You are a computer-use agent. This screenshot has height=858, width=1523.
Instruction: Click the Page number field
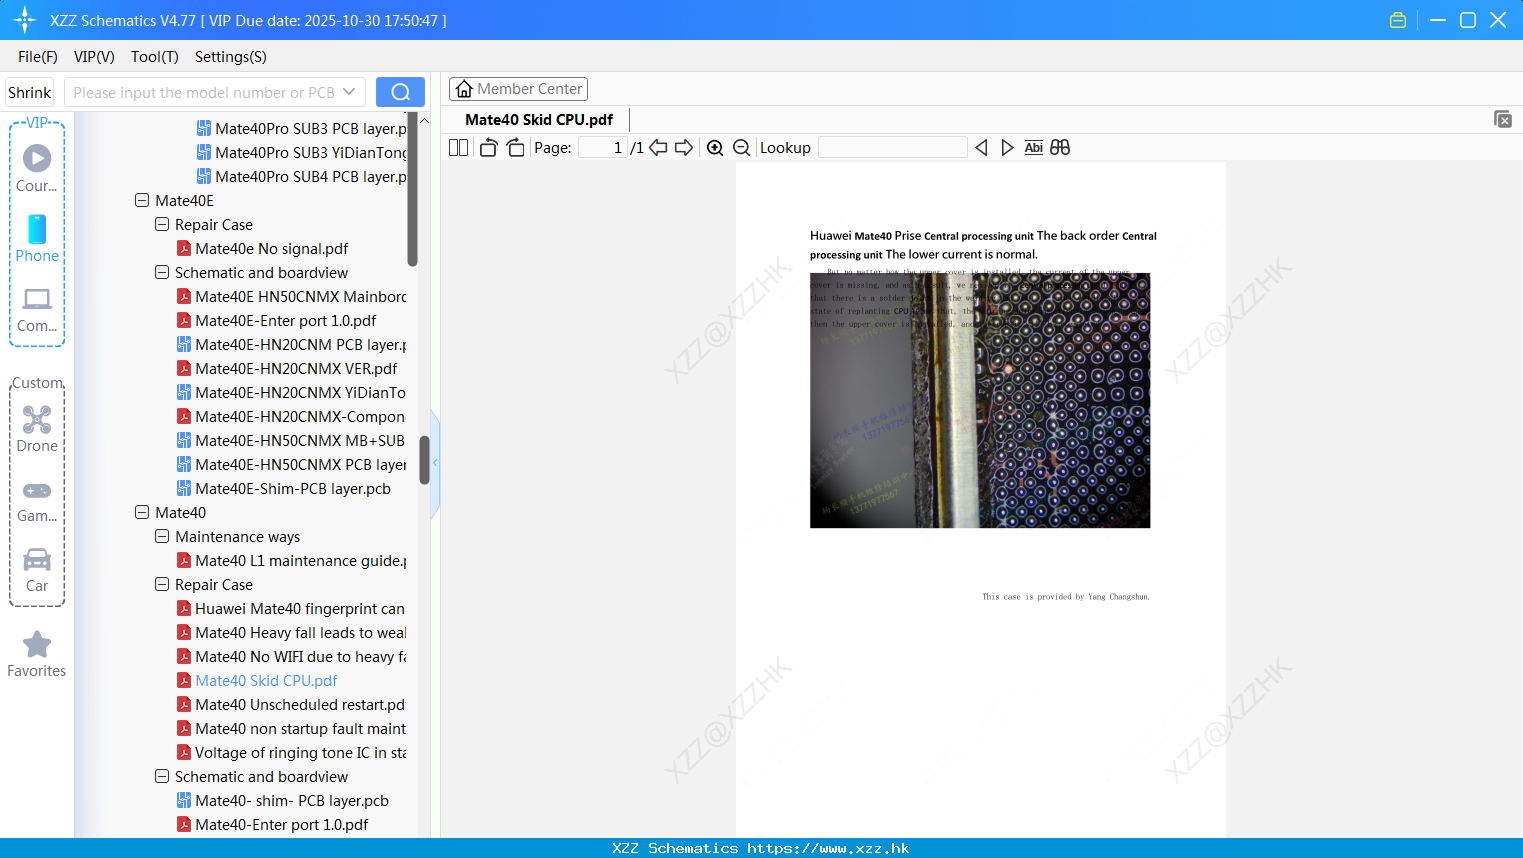tap(602, 147)
